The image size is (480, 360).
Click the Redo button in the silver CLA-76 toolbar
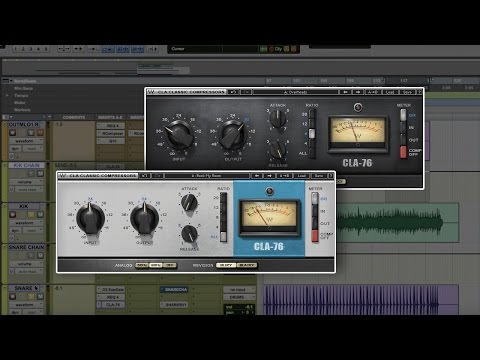158,176
